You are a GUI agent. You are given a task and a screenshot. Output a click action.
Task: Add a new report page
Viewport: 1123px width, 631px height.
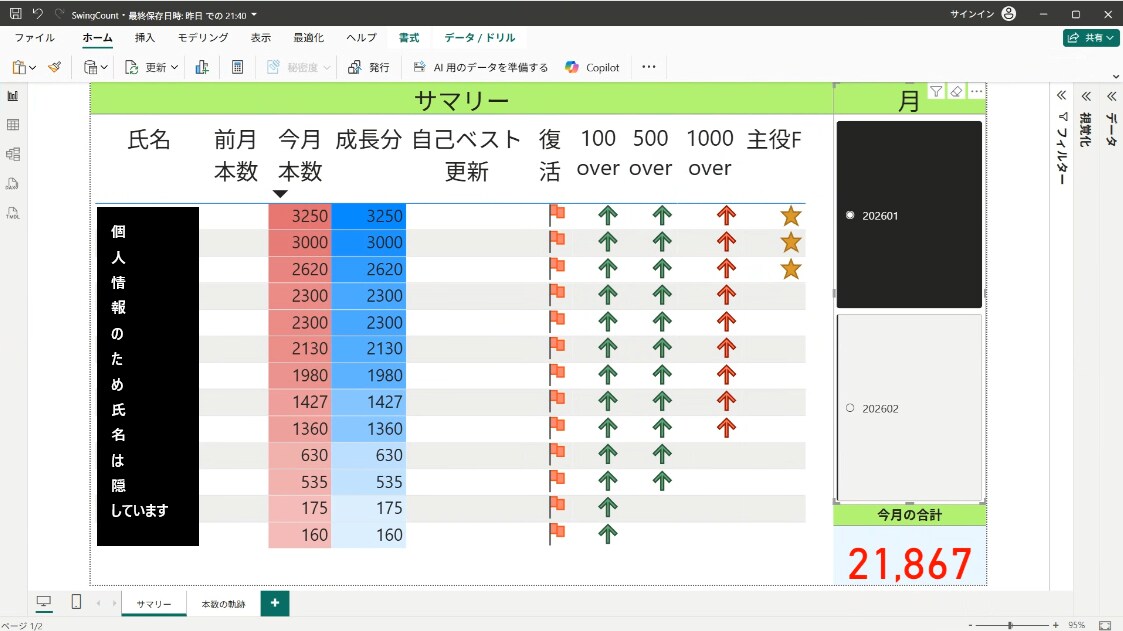point(274,603)
